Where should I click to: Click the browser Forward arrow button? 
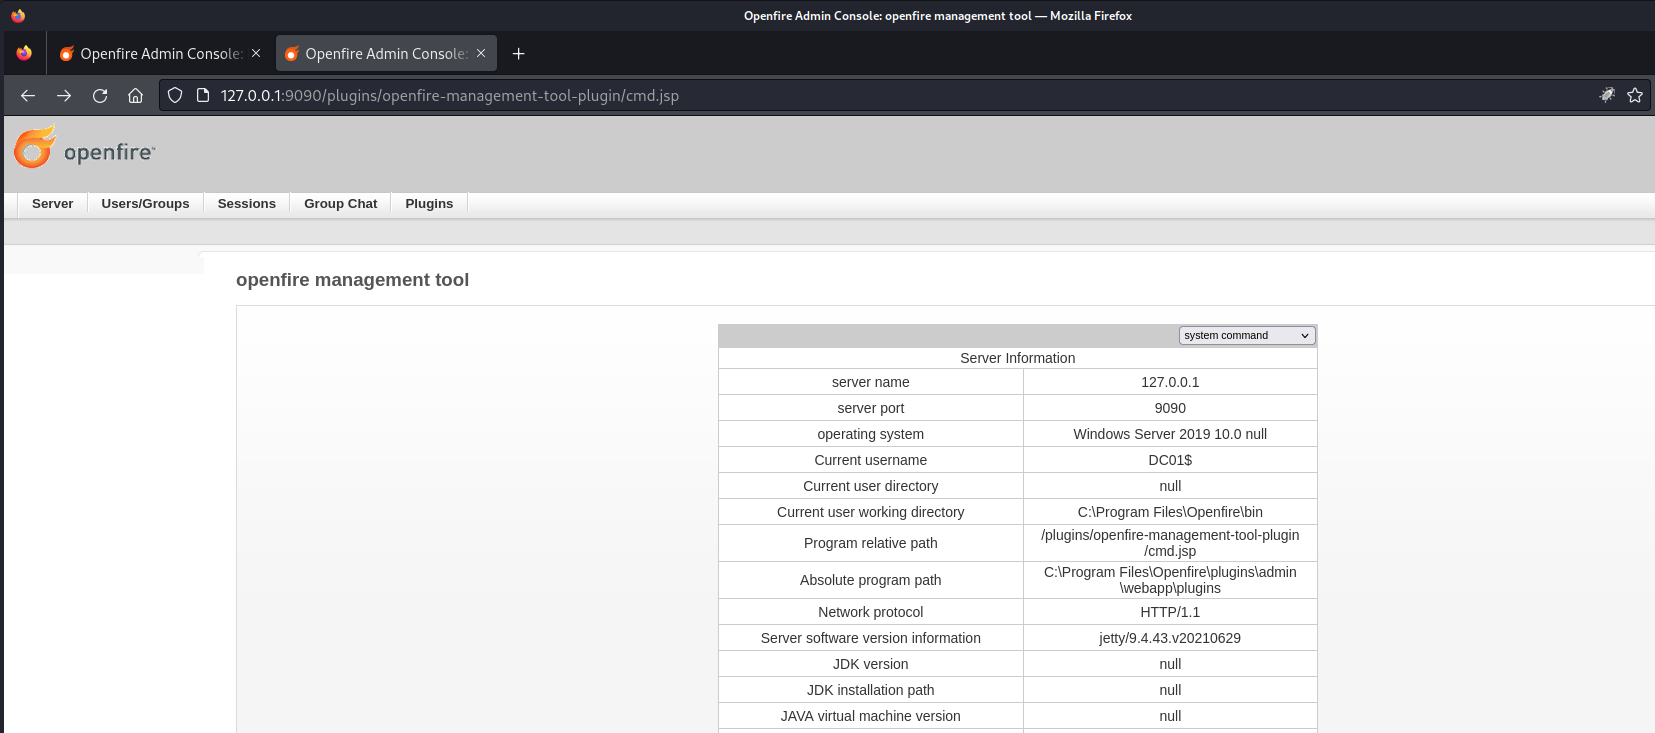click(64, 96)
